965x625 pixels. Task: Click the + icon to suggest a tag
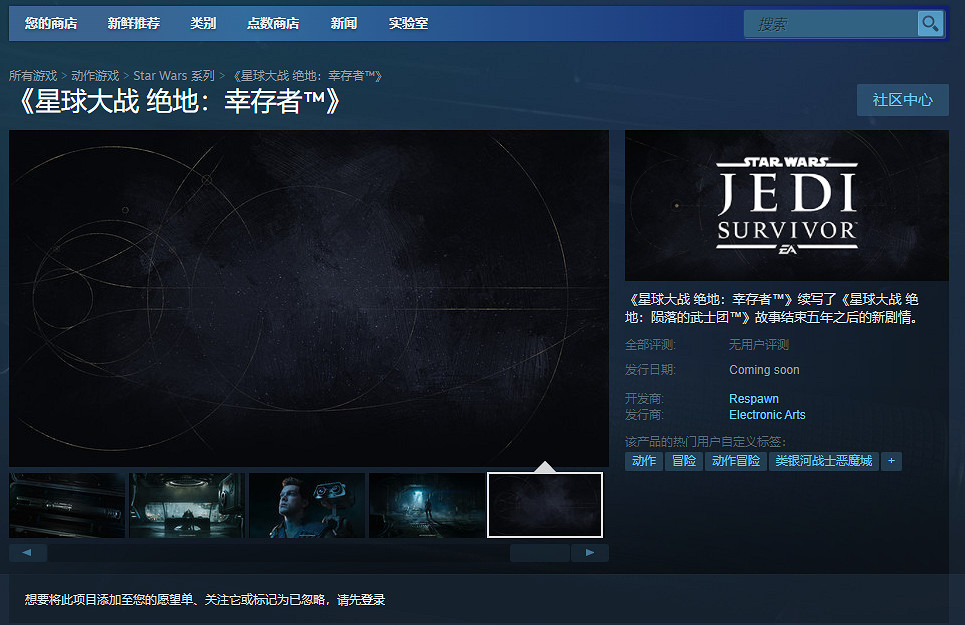tap(891, 461)
